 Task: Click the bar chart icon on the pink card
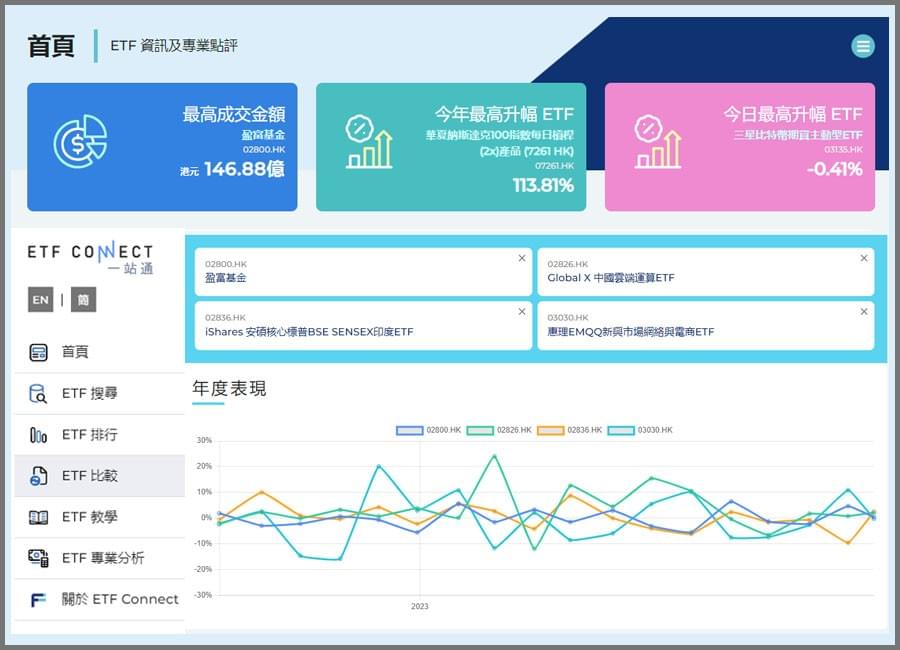658,141
